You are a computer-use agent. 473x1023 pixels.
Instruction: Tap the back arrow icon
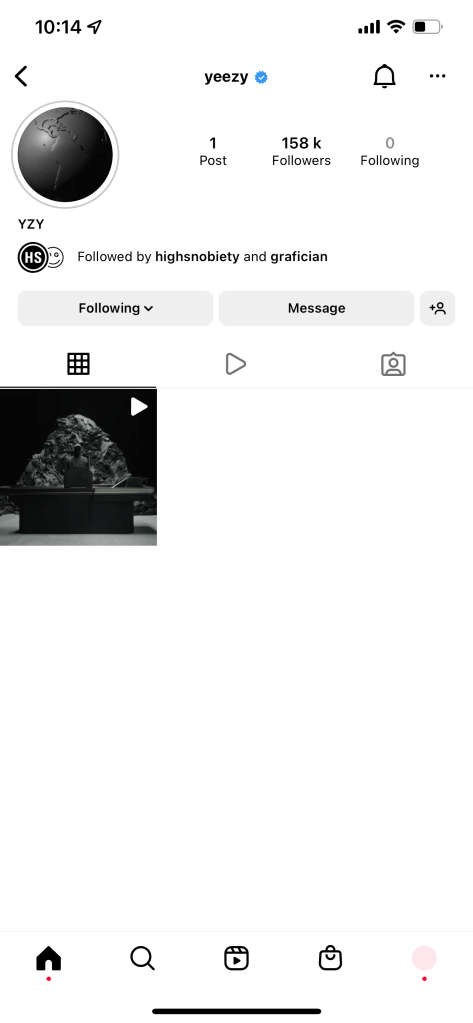(22, 76)
